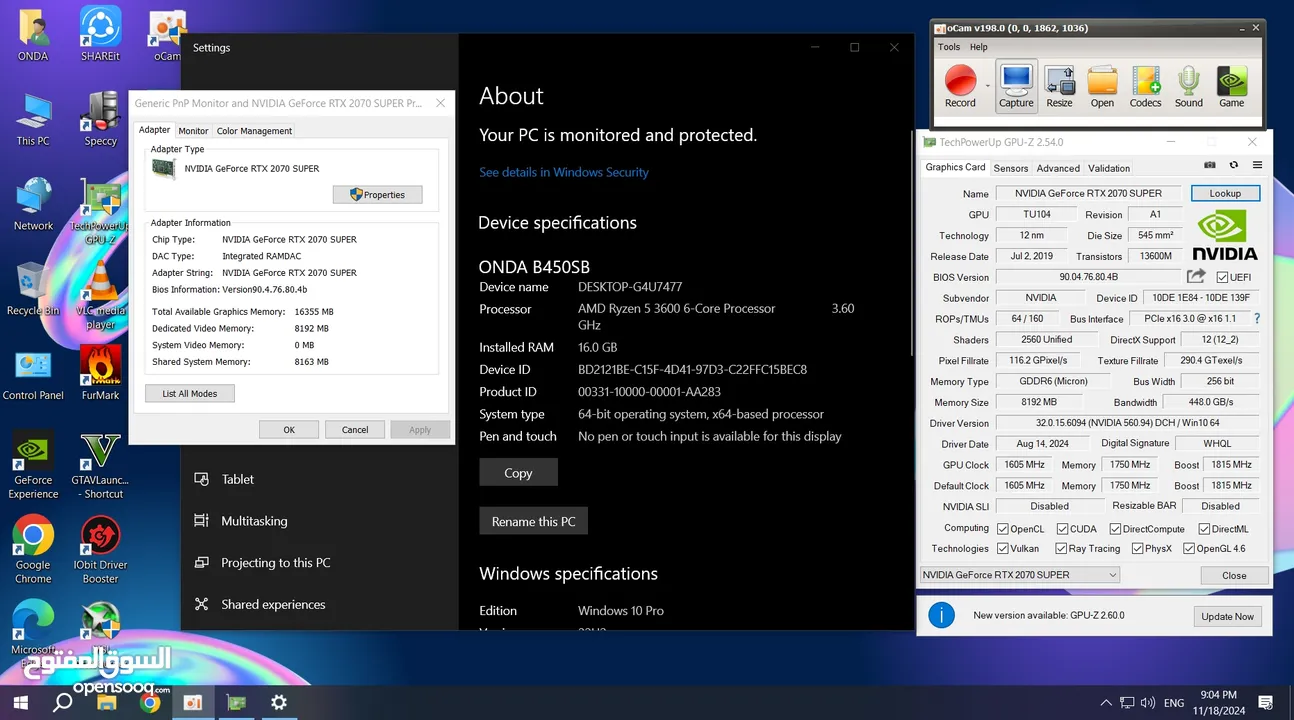The width and height of the screenshot is (1294, 720).
Task: Toggle the PhysX checkbox
Action: point(1137,548)
